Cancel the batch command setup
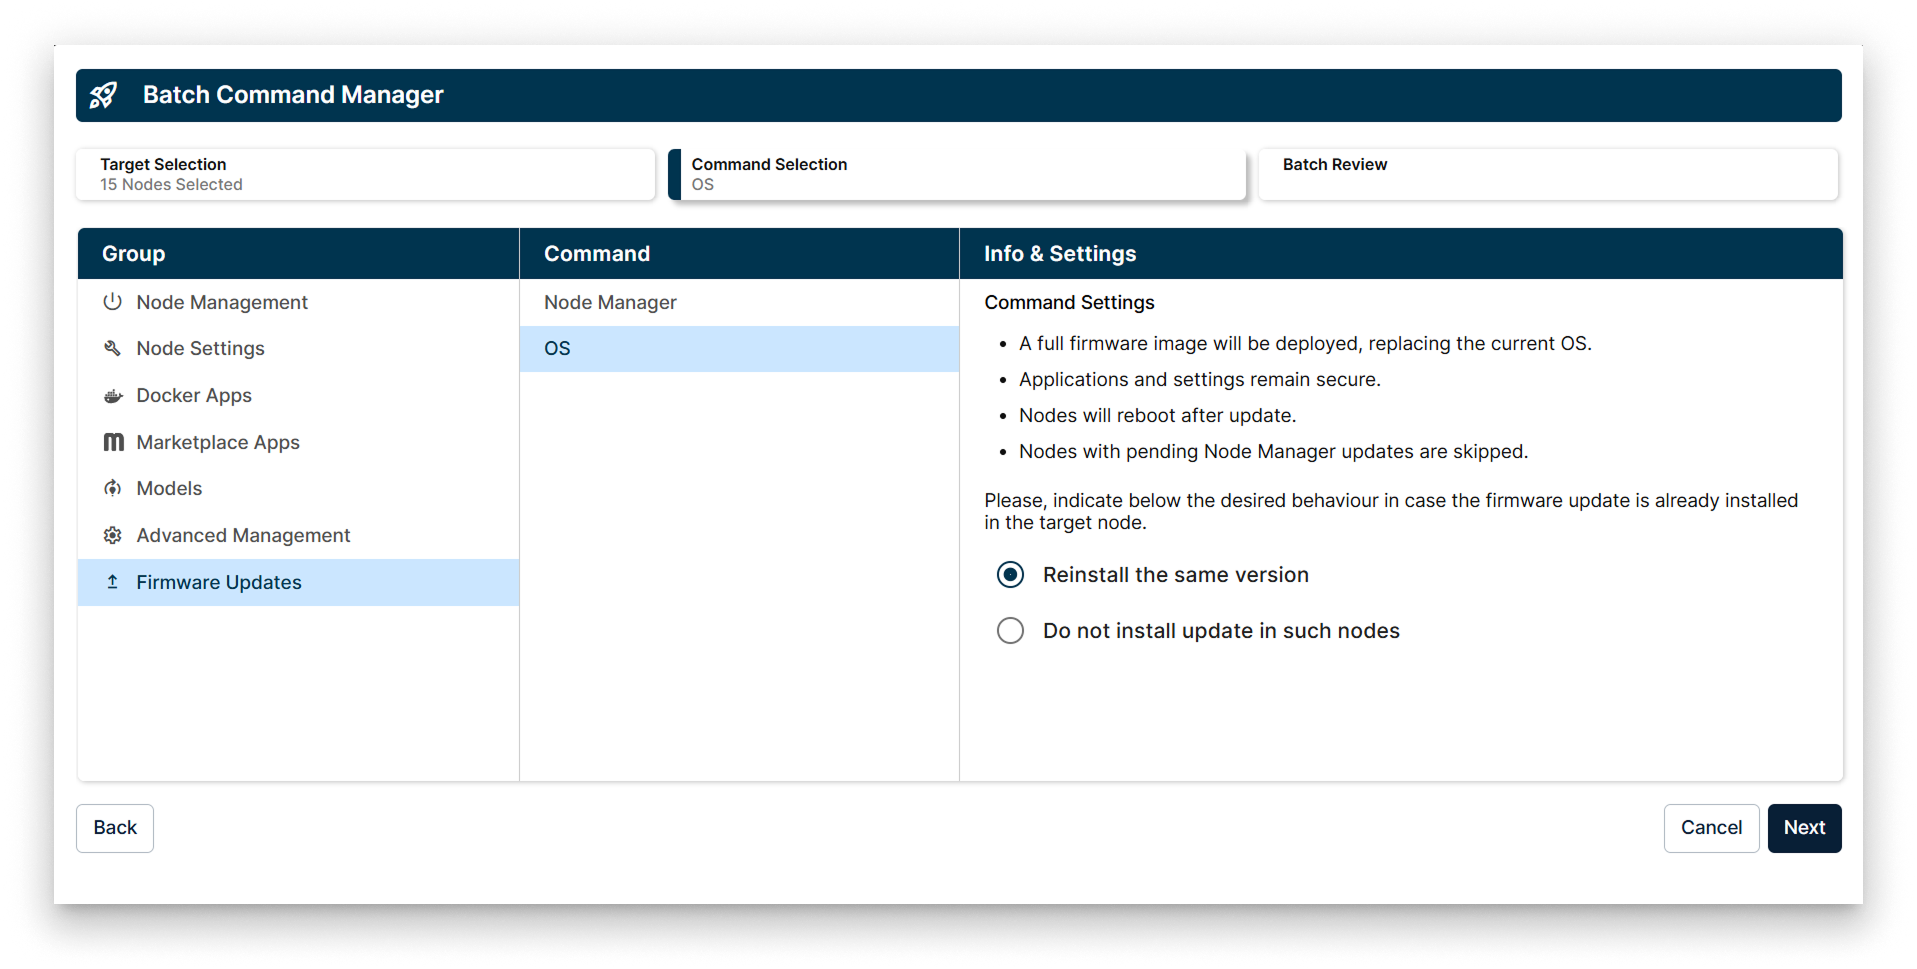The width and height of the screenshot is (1917, 969). (1711, 827)
